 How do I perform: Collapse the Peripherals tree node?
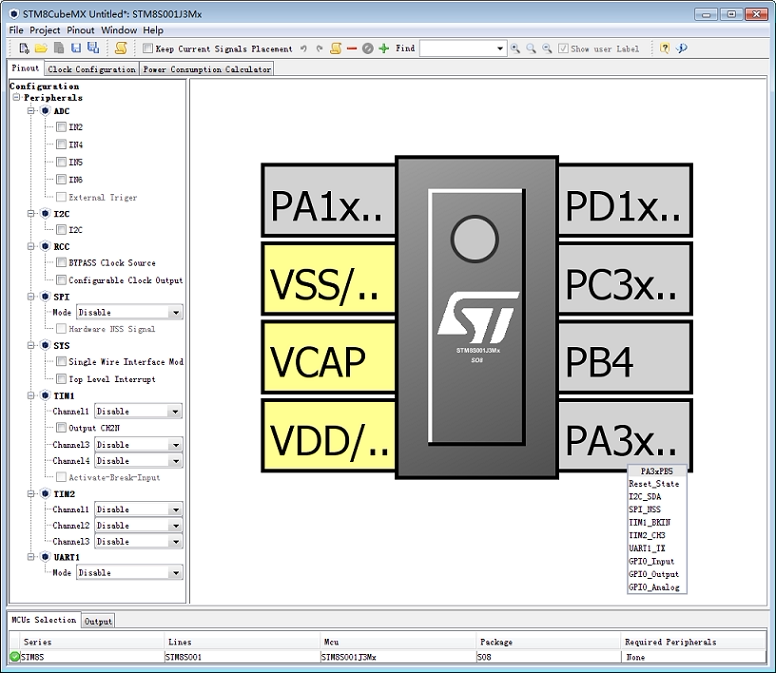[16, 97]
